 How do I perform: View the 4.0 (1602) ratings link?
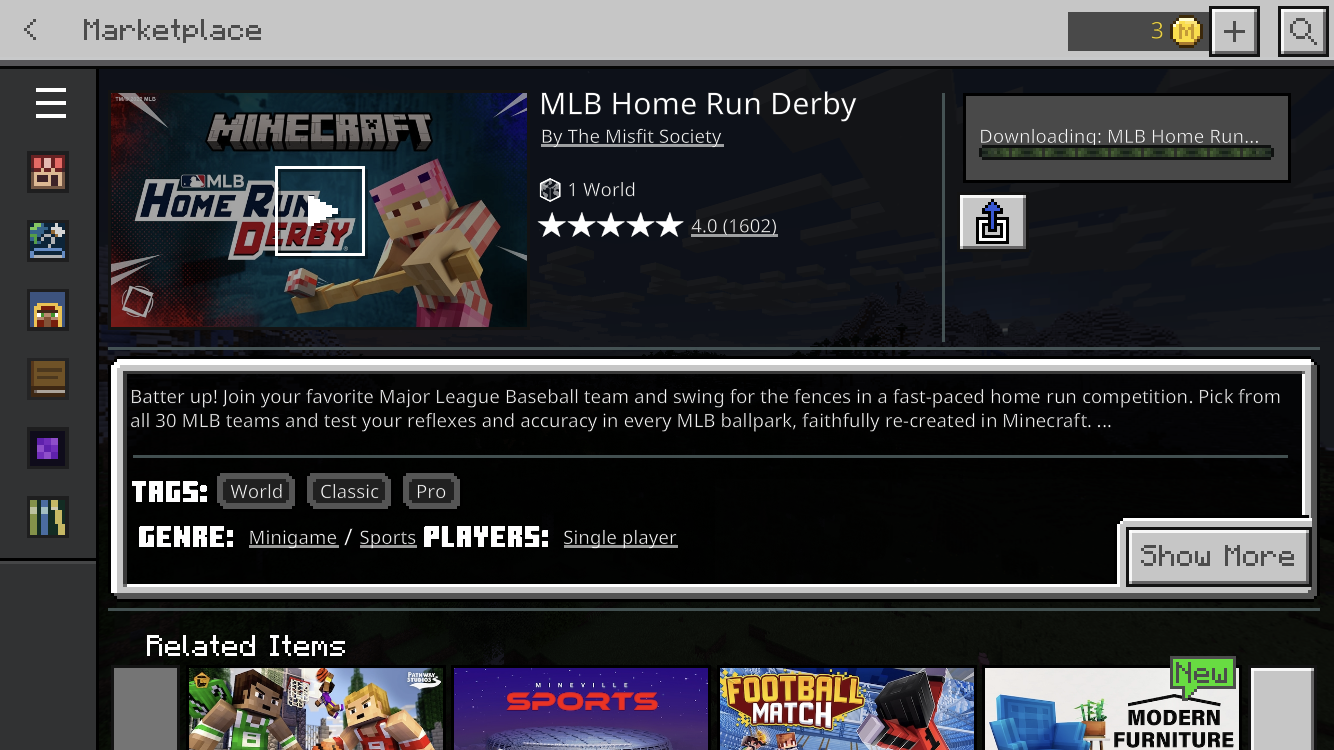point(734,226)
